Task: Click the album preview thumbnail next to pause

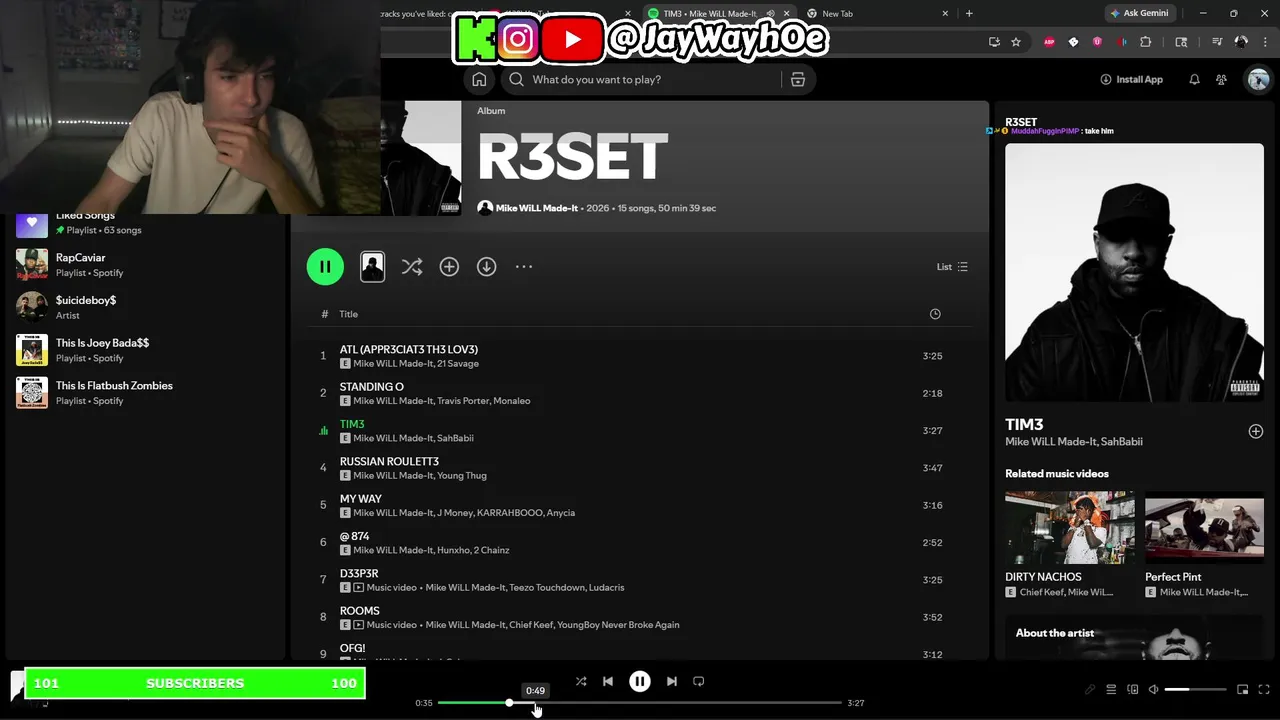Action: coord(372,267)
